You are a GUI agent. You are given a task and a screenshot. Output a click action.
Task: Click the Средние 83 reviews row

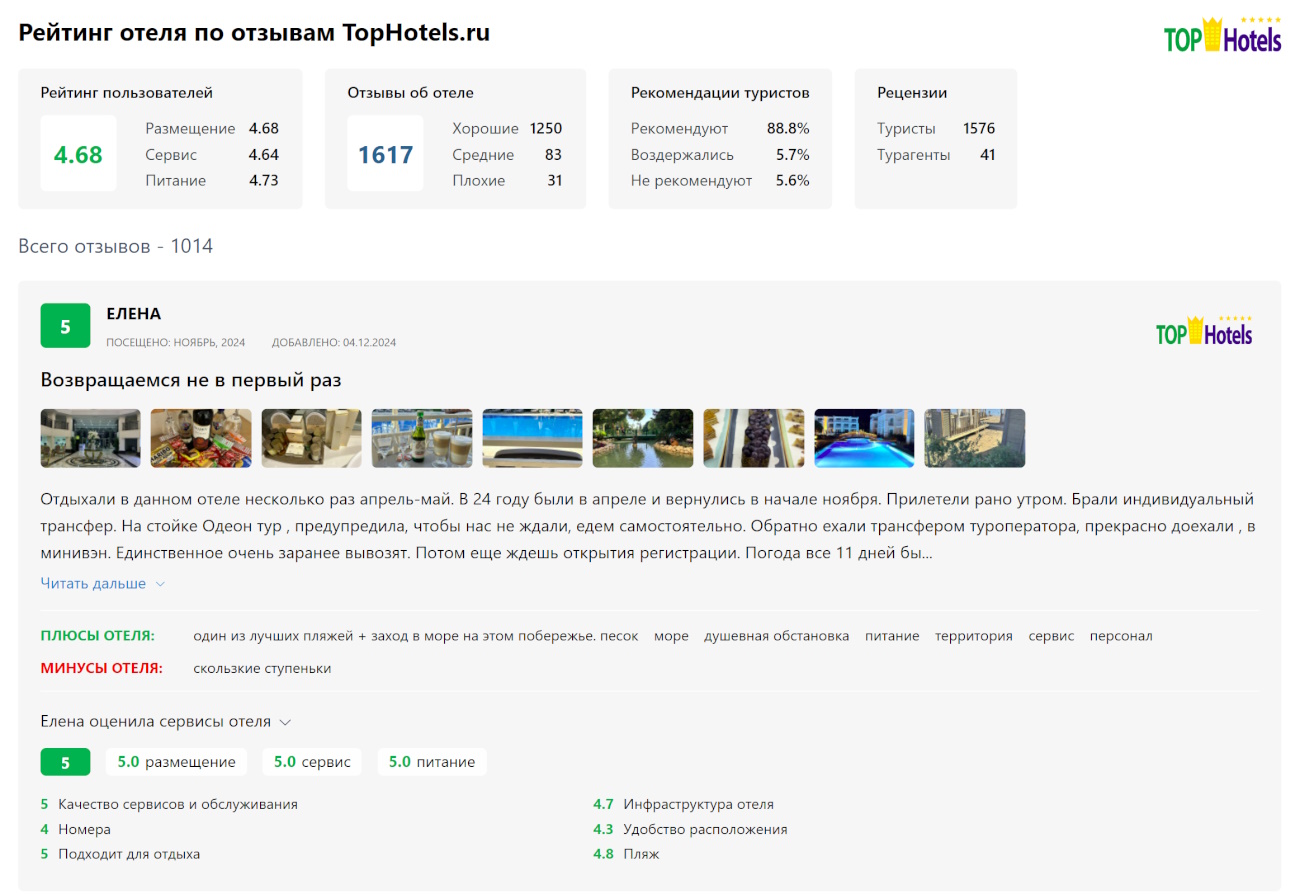[507, 155]
